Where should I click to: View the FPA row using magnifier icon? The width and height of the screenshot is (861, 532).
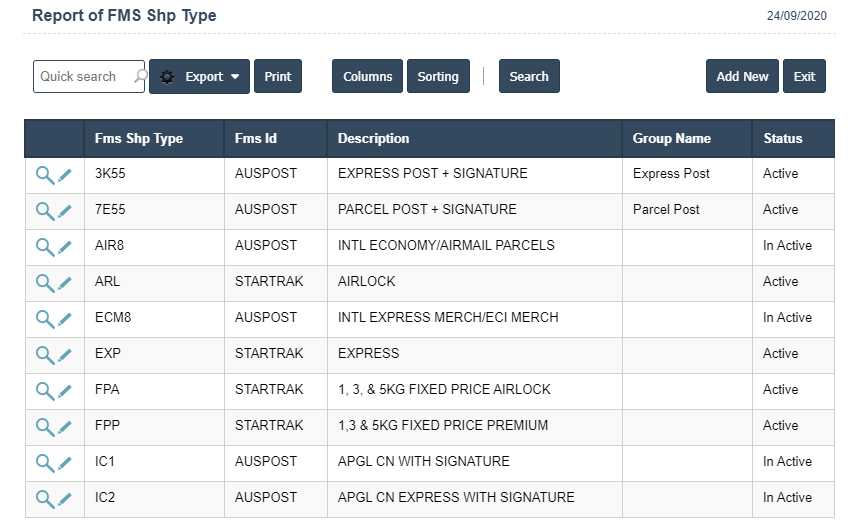(x=45, y=391)
